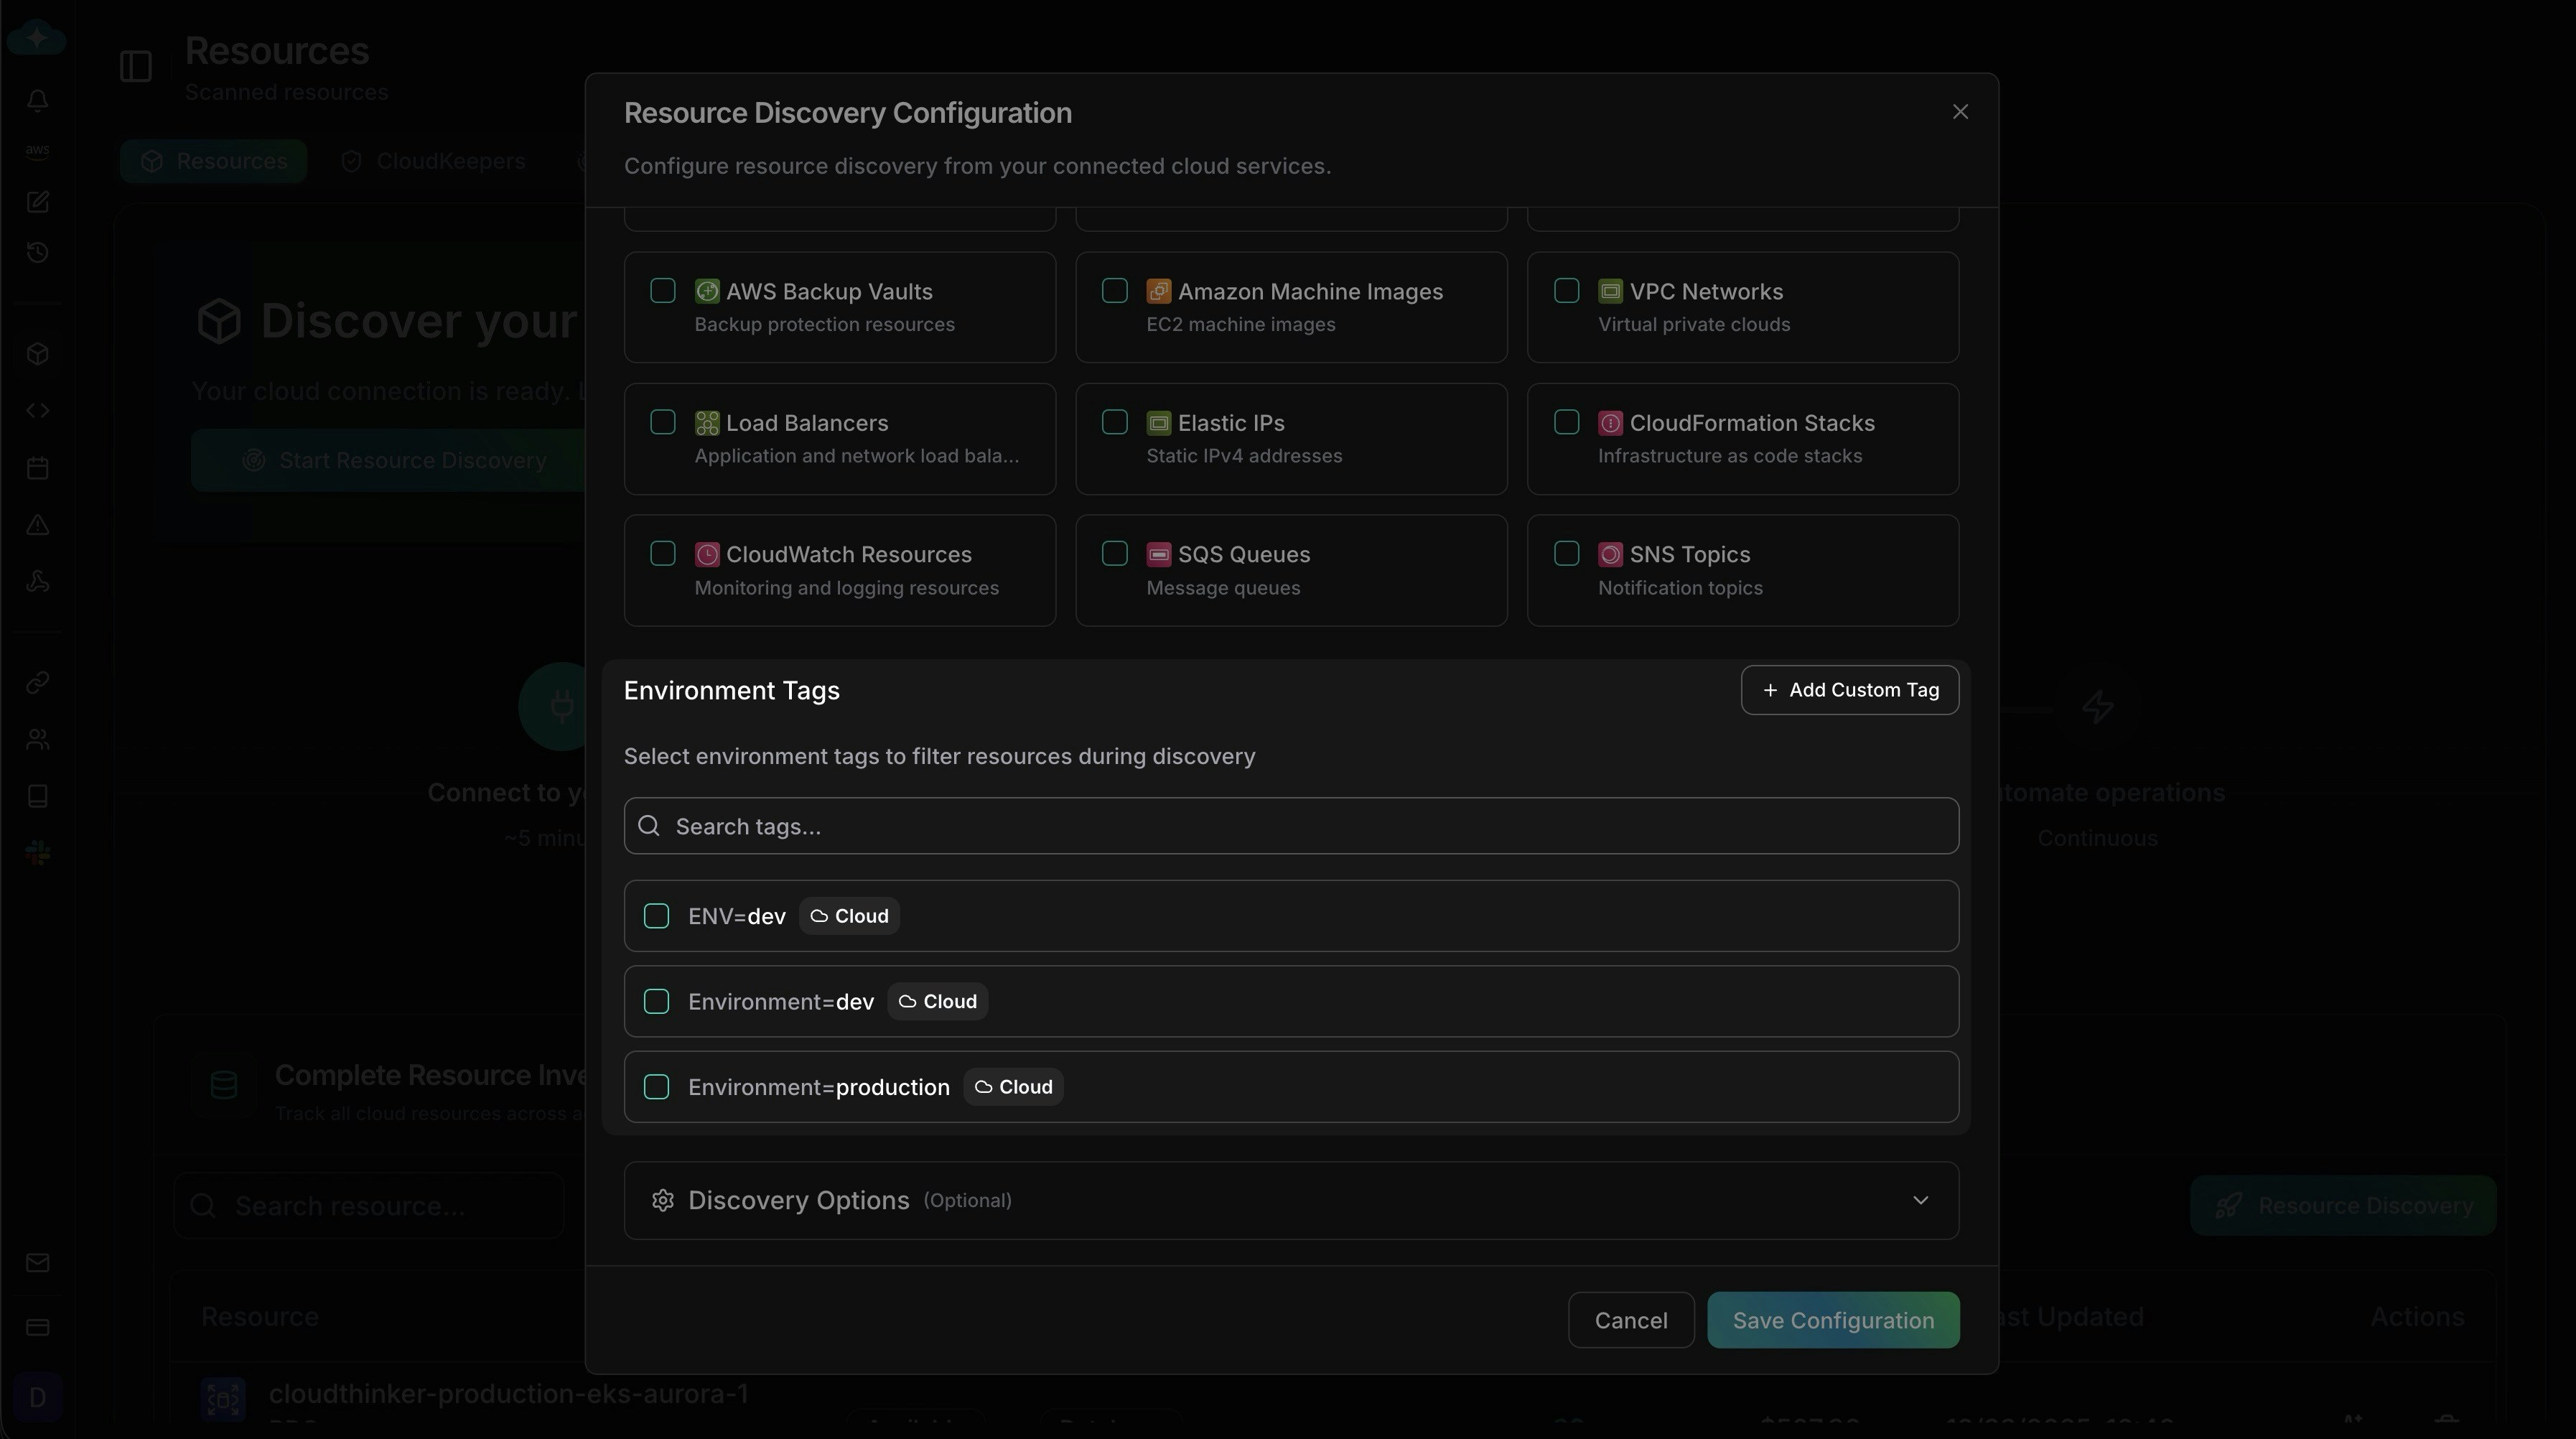Open the alerts warning-triangle sidebar icon
2576x1439 pixels.
tap(37, 525)
